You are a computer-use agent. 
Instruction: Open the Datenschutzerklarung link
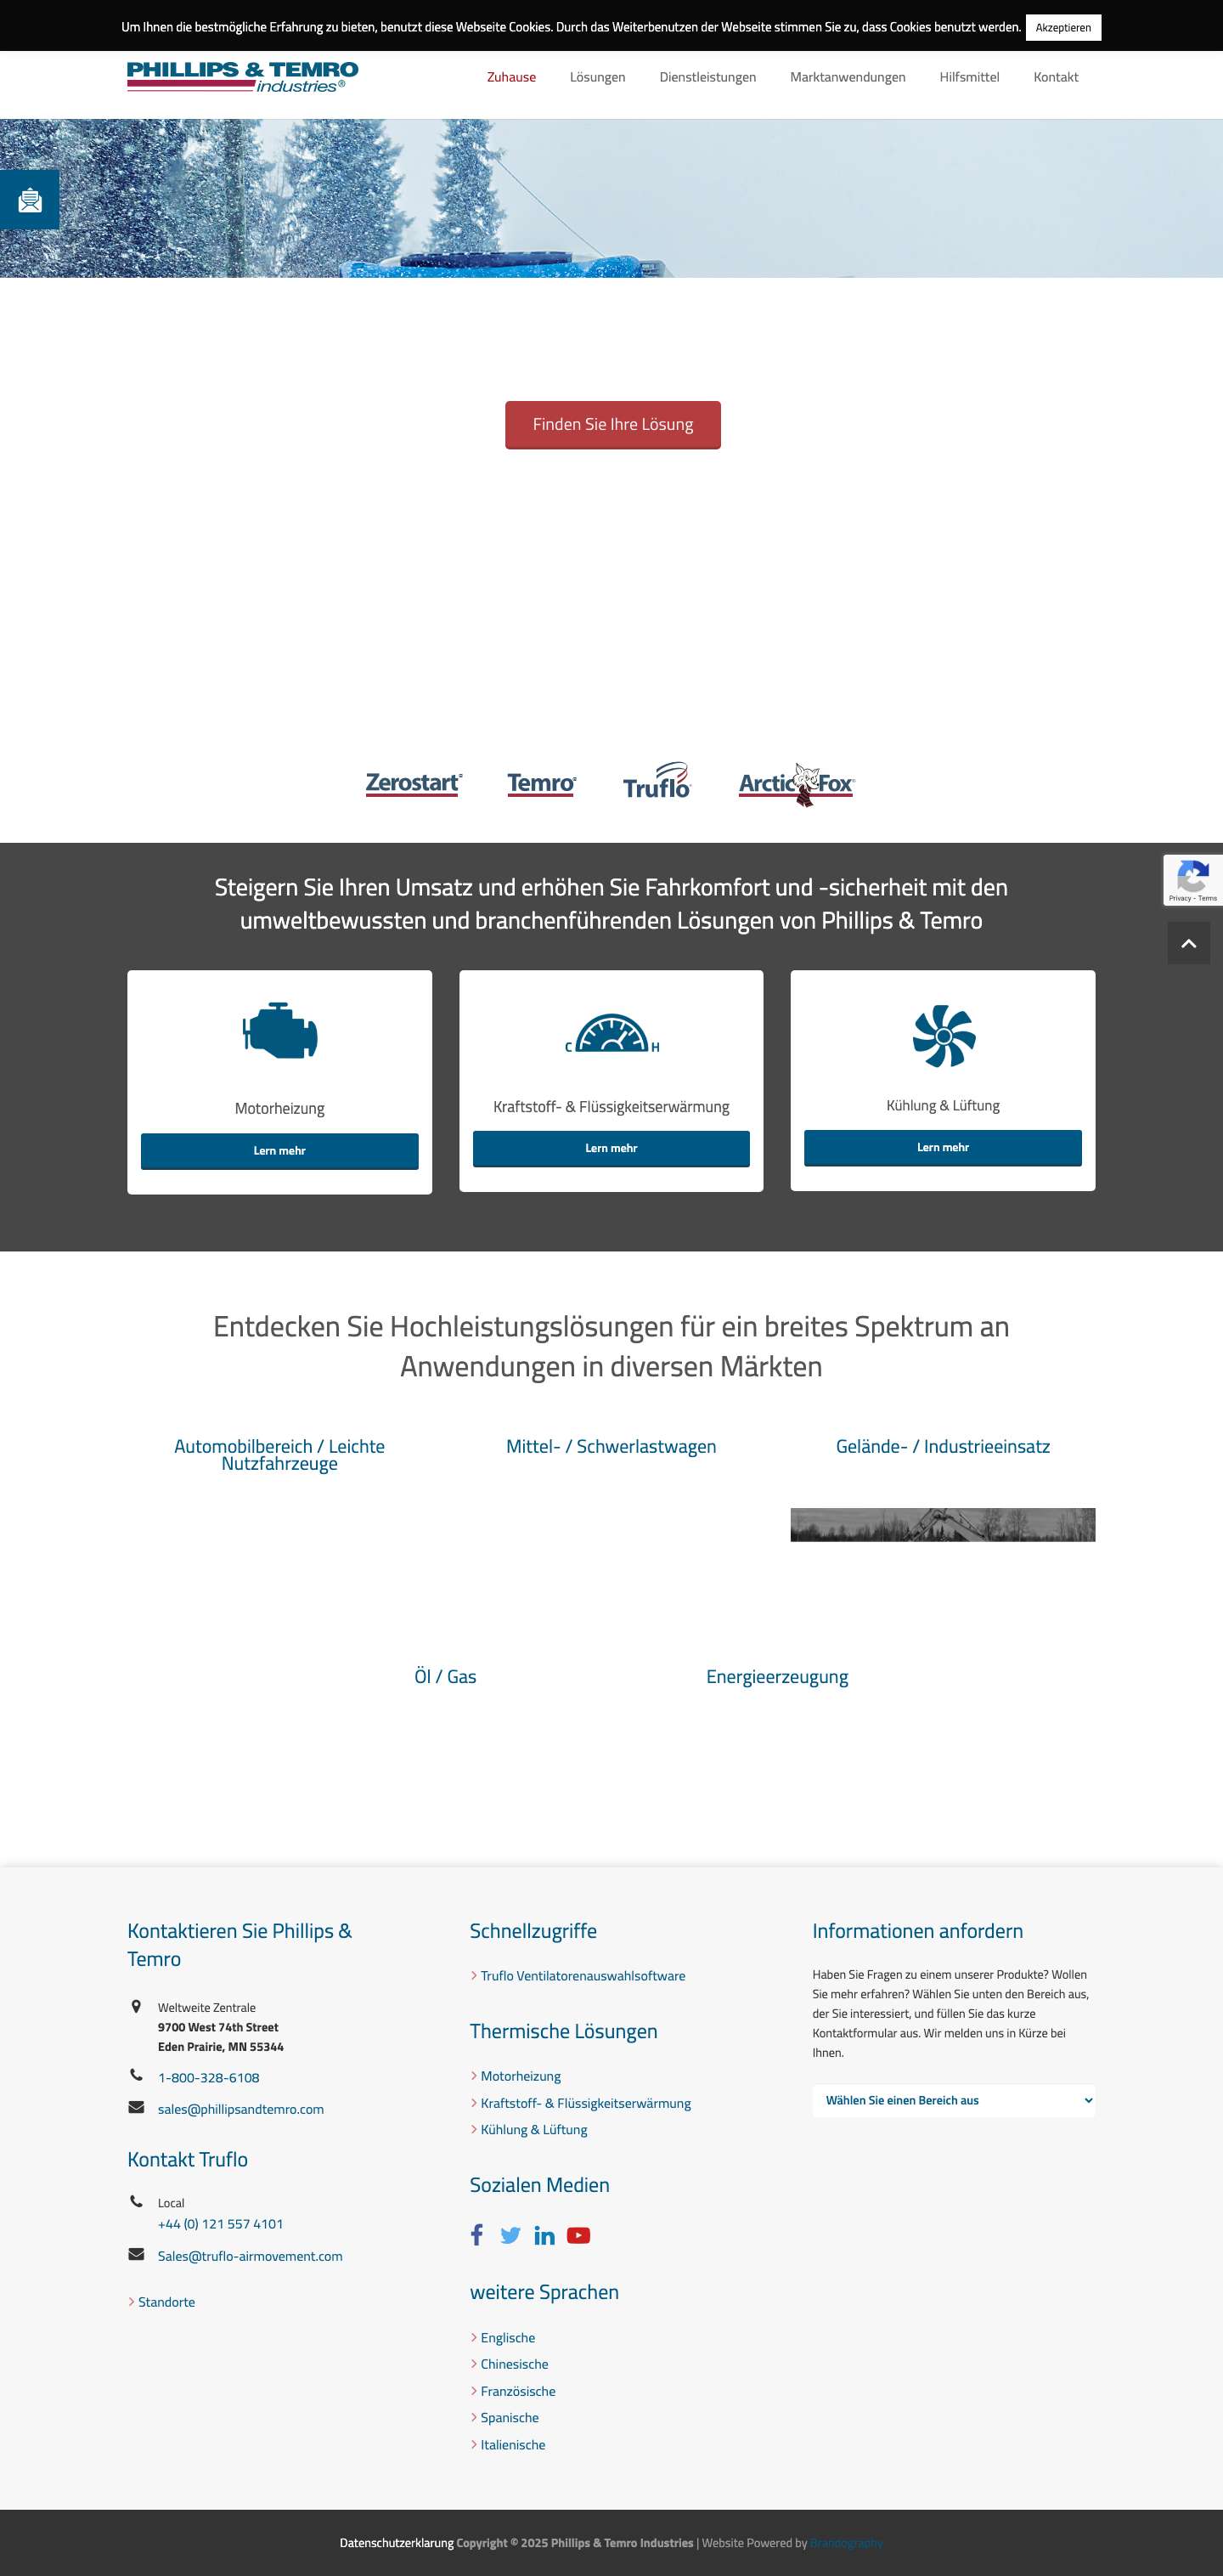click(x=396, y=2543)
